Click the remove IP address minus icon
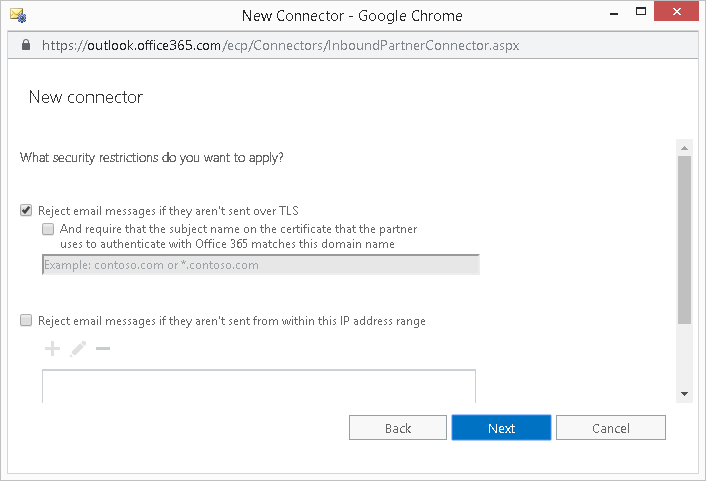706x481 pixels. pos(102,349)
